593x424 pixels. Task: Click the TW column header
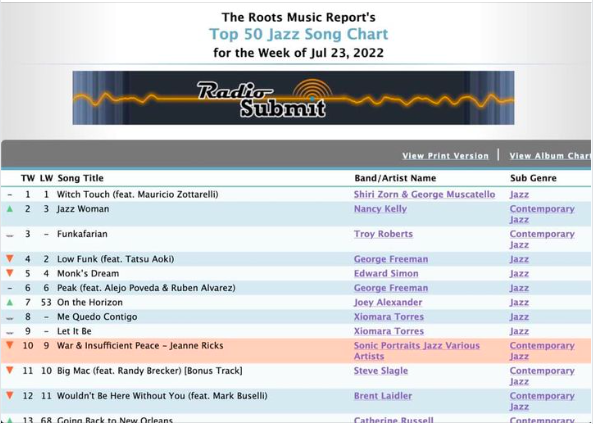[28, 178]
